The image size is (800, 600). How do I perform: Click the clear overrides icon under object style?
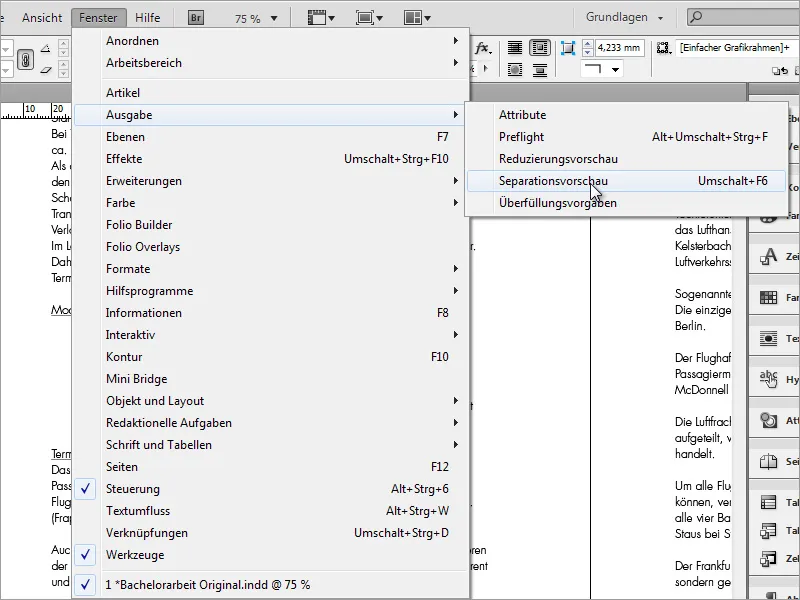[780, 71]
